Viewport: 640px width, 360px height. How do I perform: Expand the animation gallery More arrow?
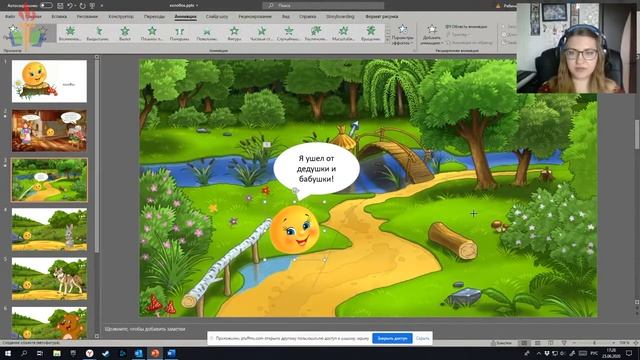pyautogui.click(x=388, y=40)
